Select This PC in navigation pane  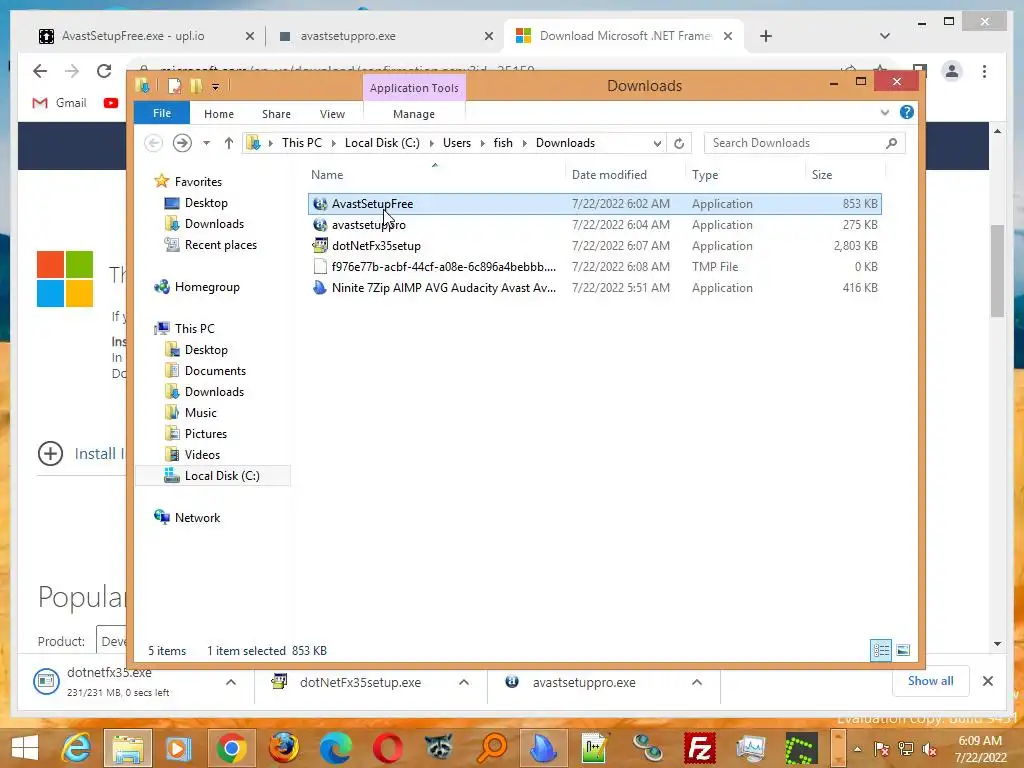(194, 328)
